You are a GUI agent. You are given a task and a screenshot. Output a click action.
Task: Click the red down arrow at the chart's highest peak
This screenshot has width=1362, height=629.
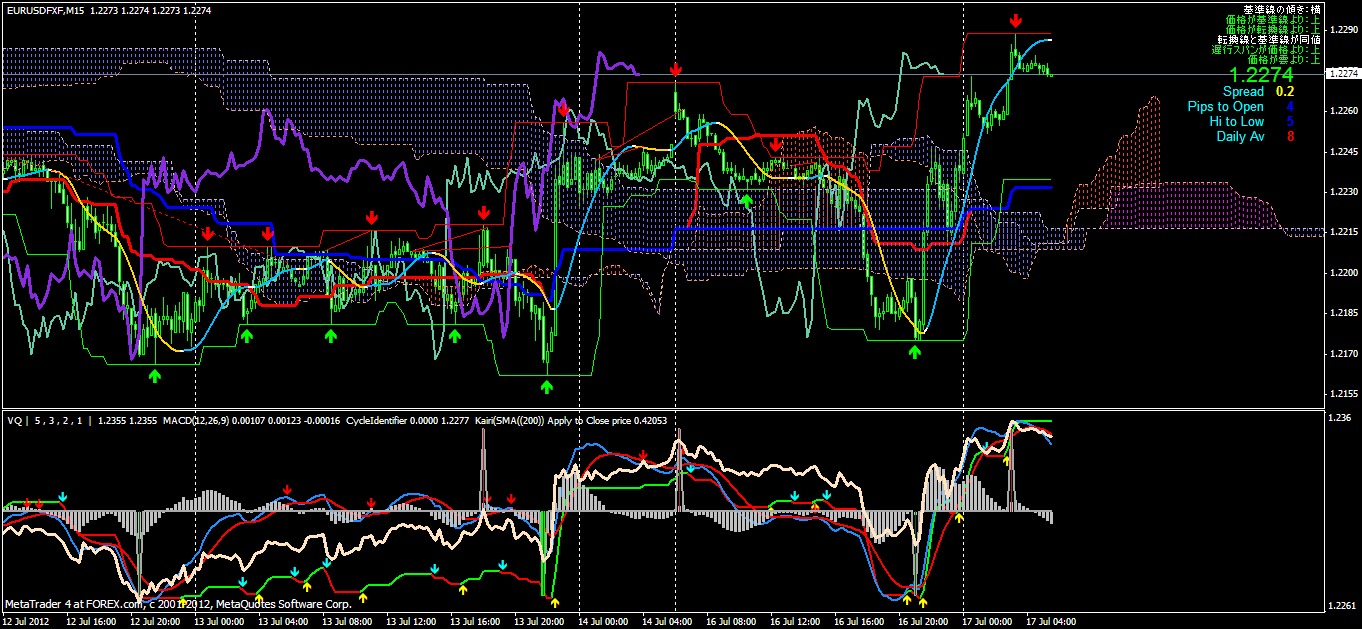1016,21
